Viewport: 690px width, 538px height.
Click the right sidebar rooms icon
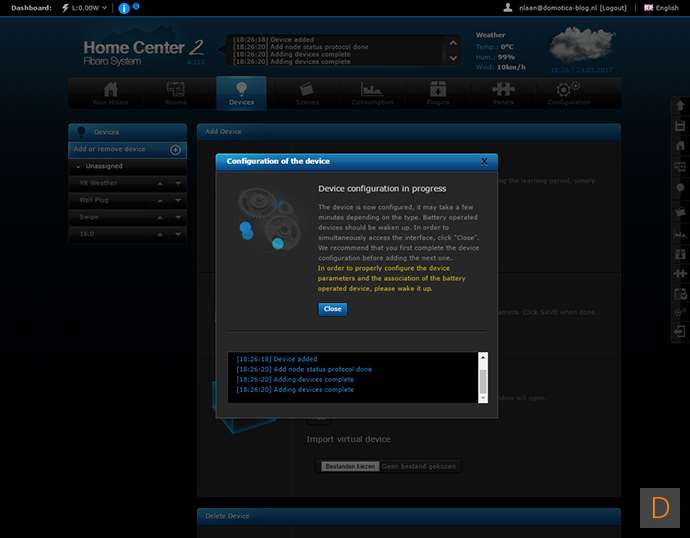680,166
